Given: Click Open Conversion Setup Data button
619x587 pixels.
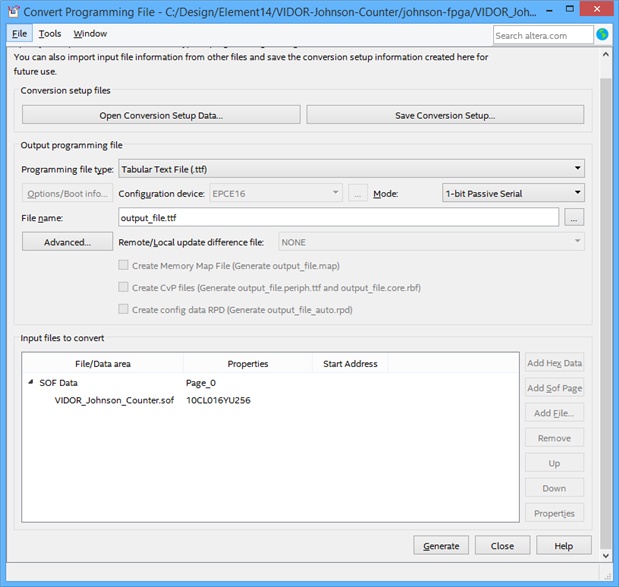Looking at the screenshot, I should (161, 115).
